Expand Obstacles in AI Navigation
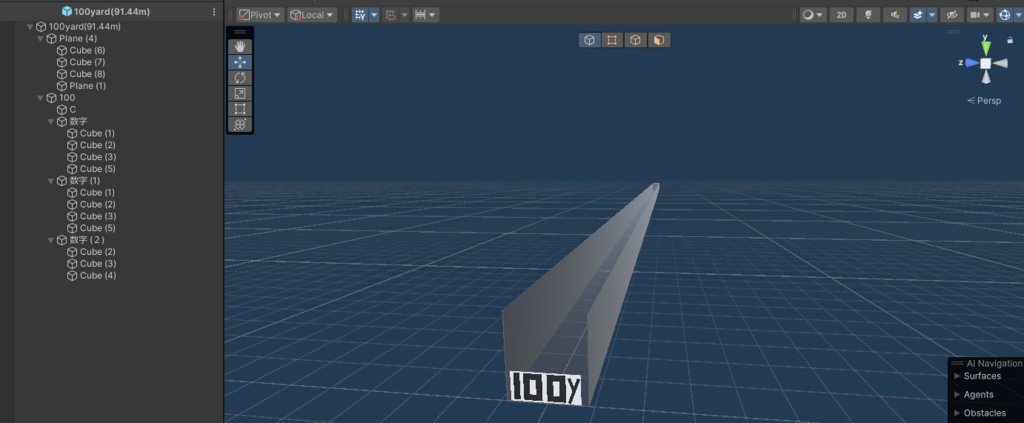This screenshot has height=423, width=1024. point(957,413)
